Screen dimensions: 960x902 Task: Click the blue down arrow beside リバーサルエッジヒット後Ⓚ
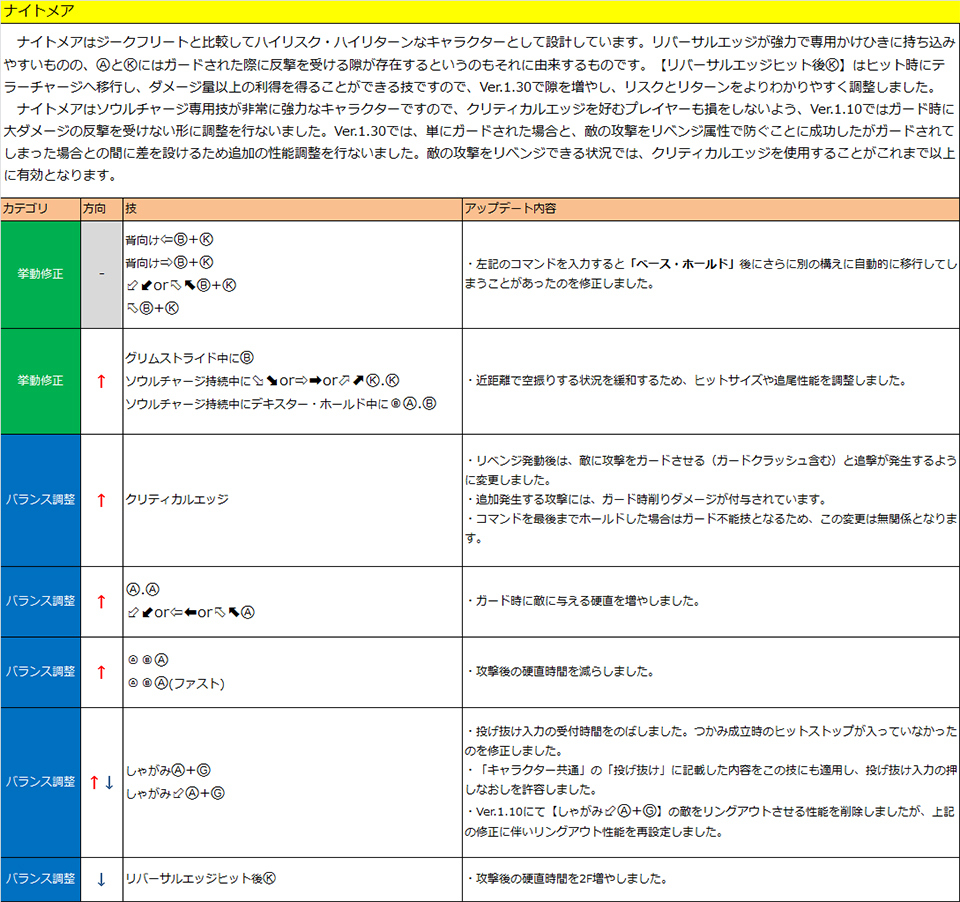click(x=101, y=879)
